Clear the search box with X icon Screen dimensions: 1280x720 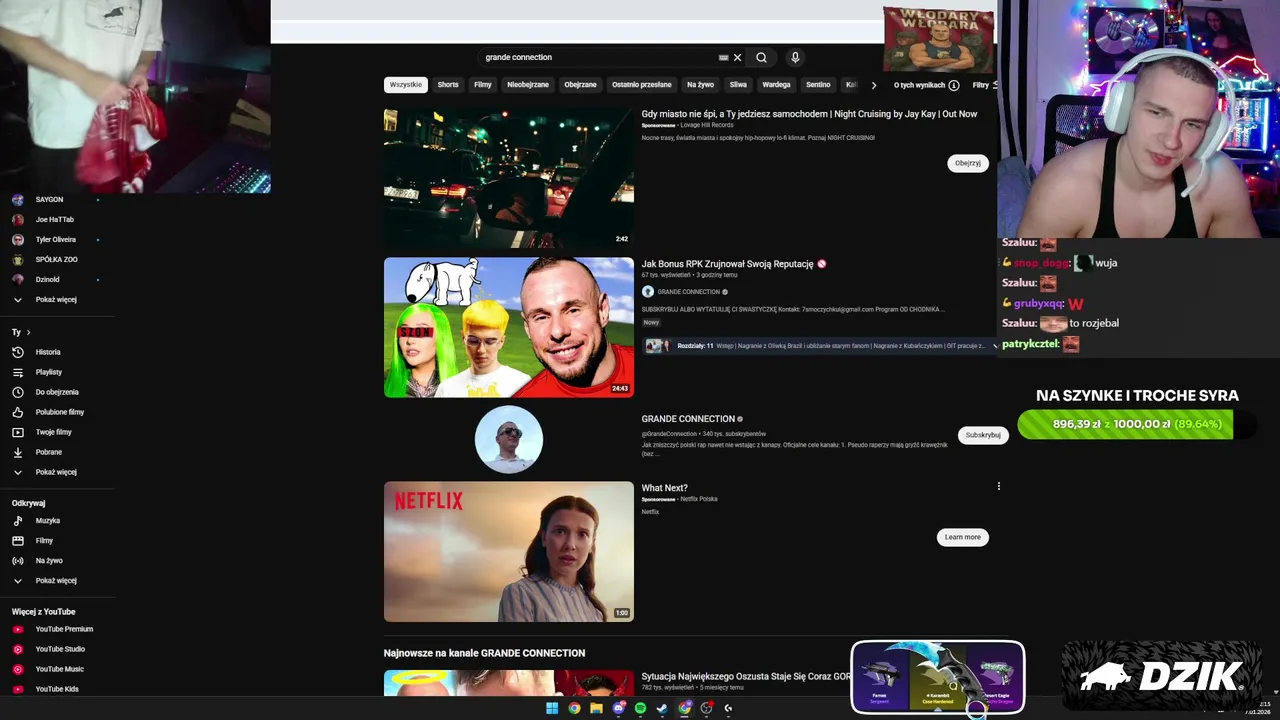pos(737,57)
